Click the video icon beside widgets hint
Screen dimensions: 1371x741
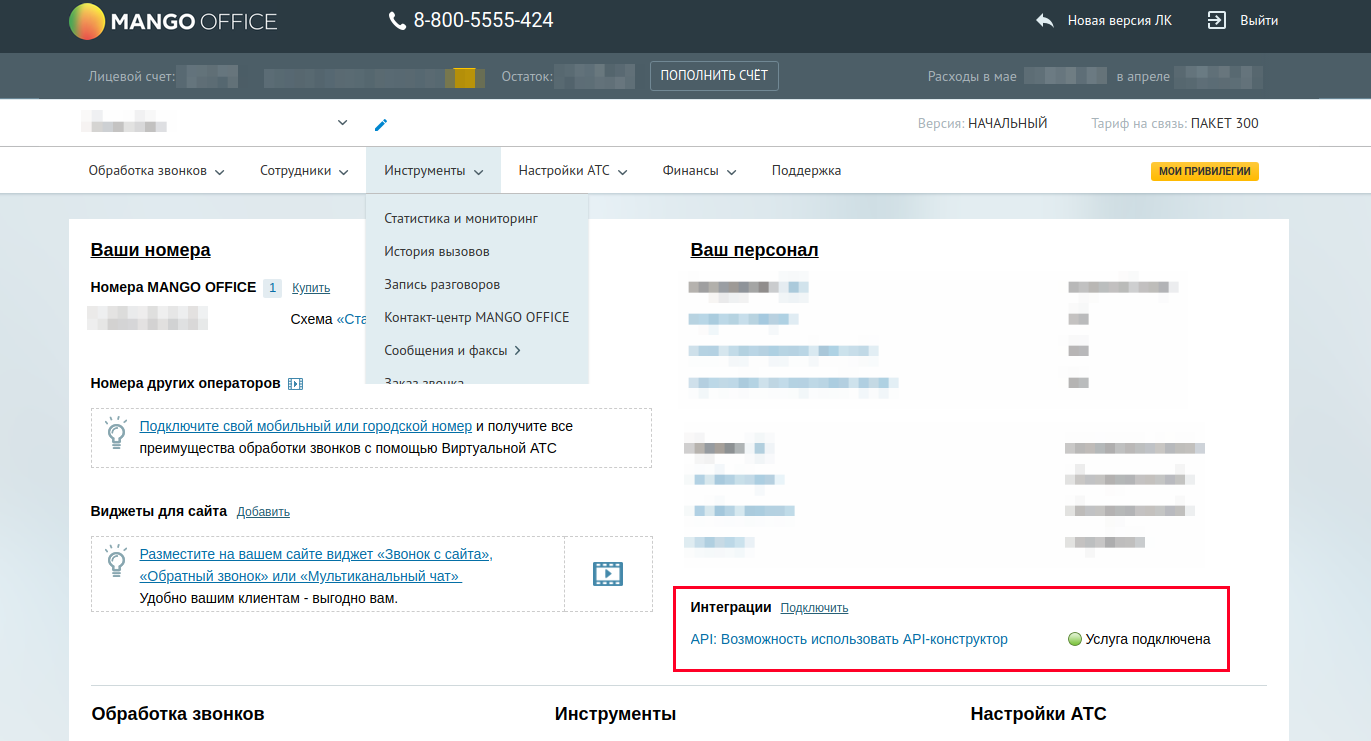[608, 573]
